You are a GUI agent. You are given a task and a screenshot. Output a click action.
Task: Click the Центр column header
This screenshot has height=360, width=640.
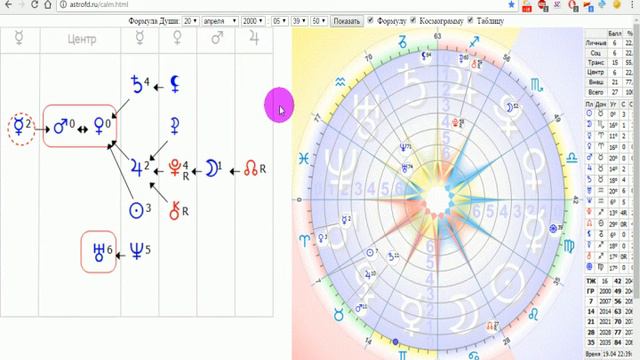pos(82,40)
